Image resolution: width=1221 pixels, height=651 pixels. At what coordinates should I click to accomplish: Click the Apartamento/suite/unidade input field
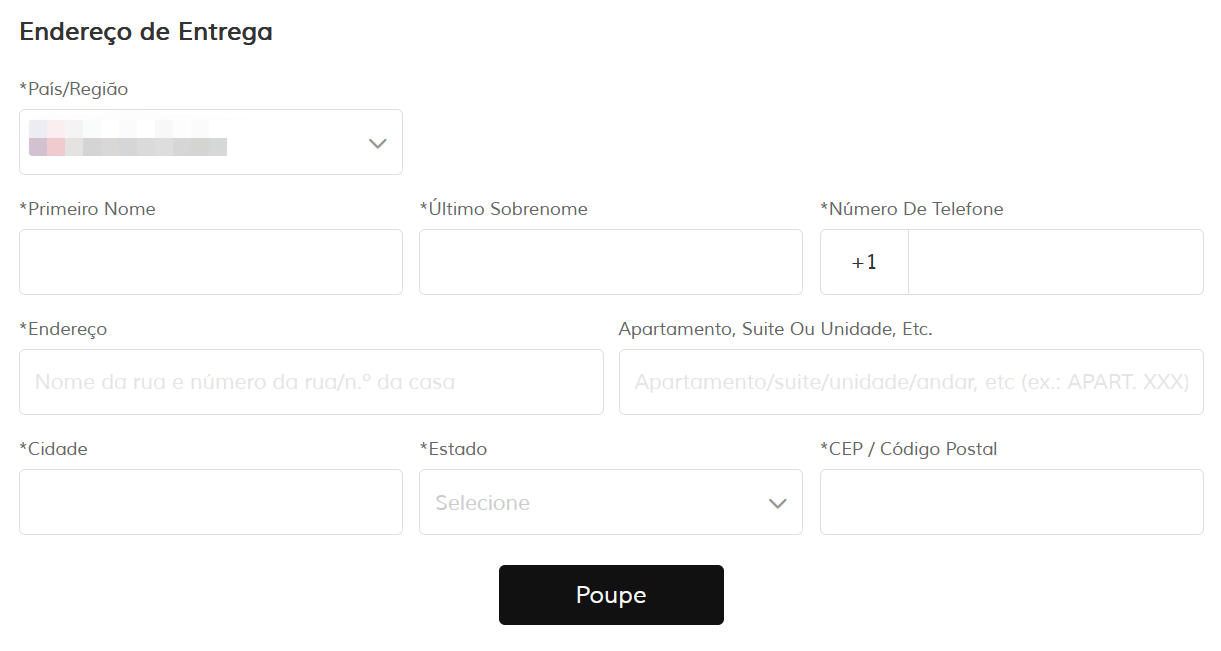[x=910, y=382]
